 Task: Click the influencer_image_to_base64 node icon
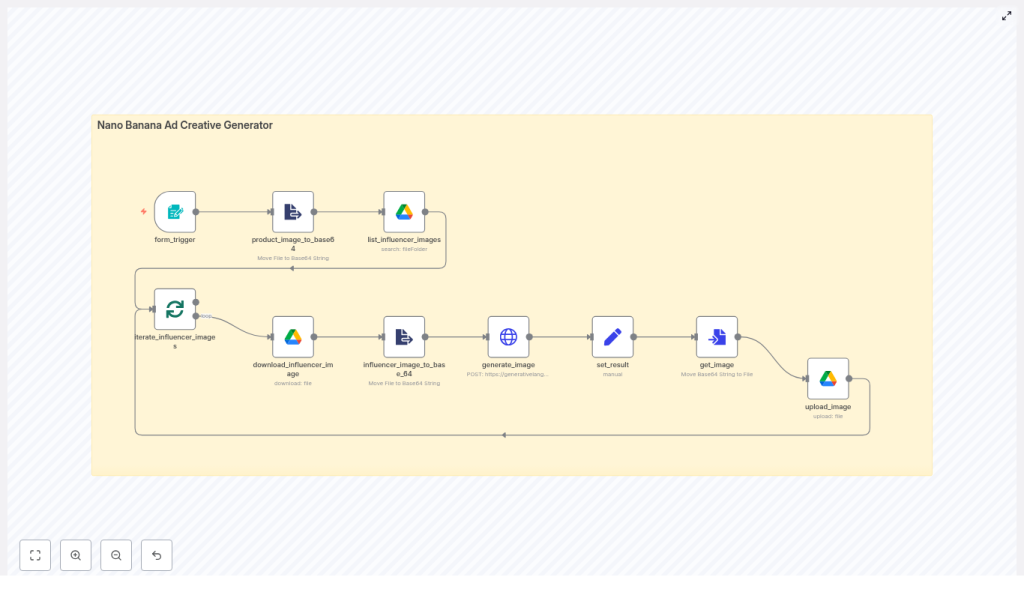pos(404,337)
